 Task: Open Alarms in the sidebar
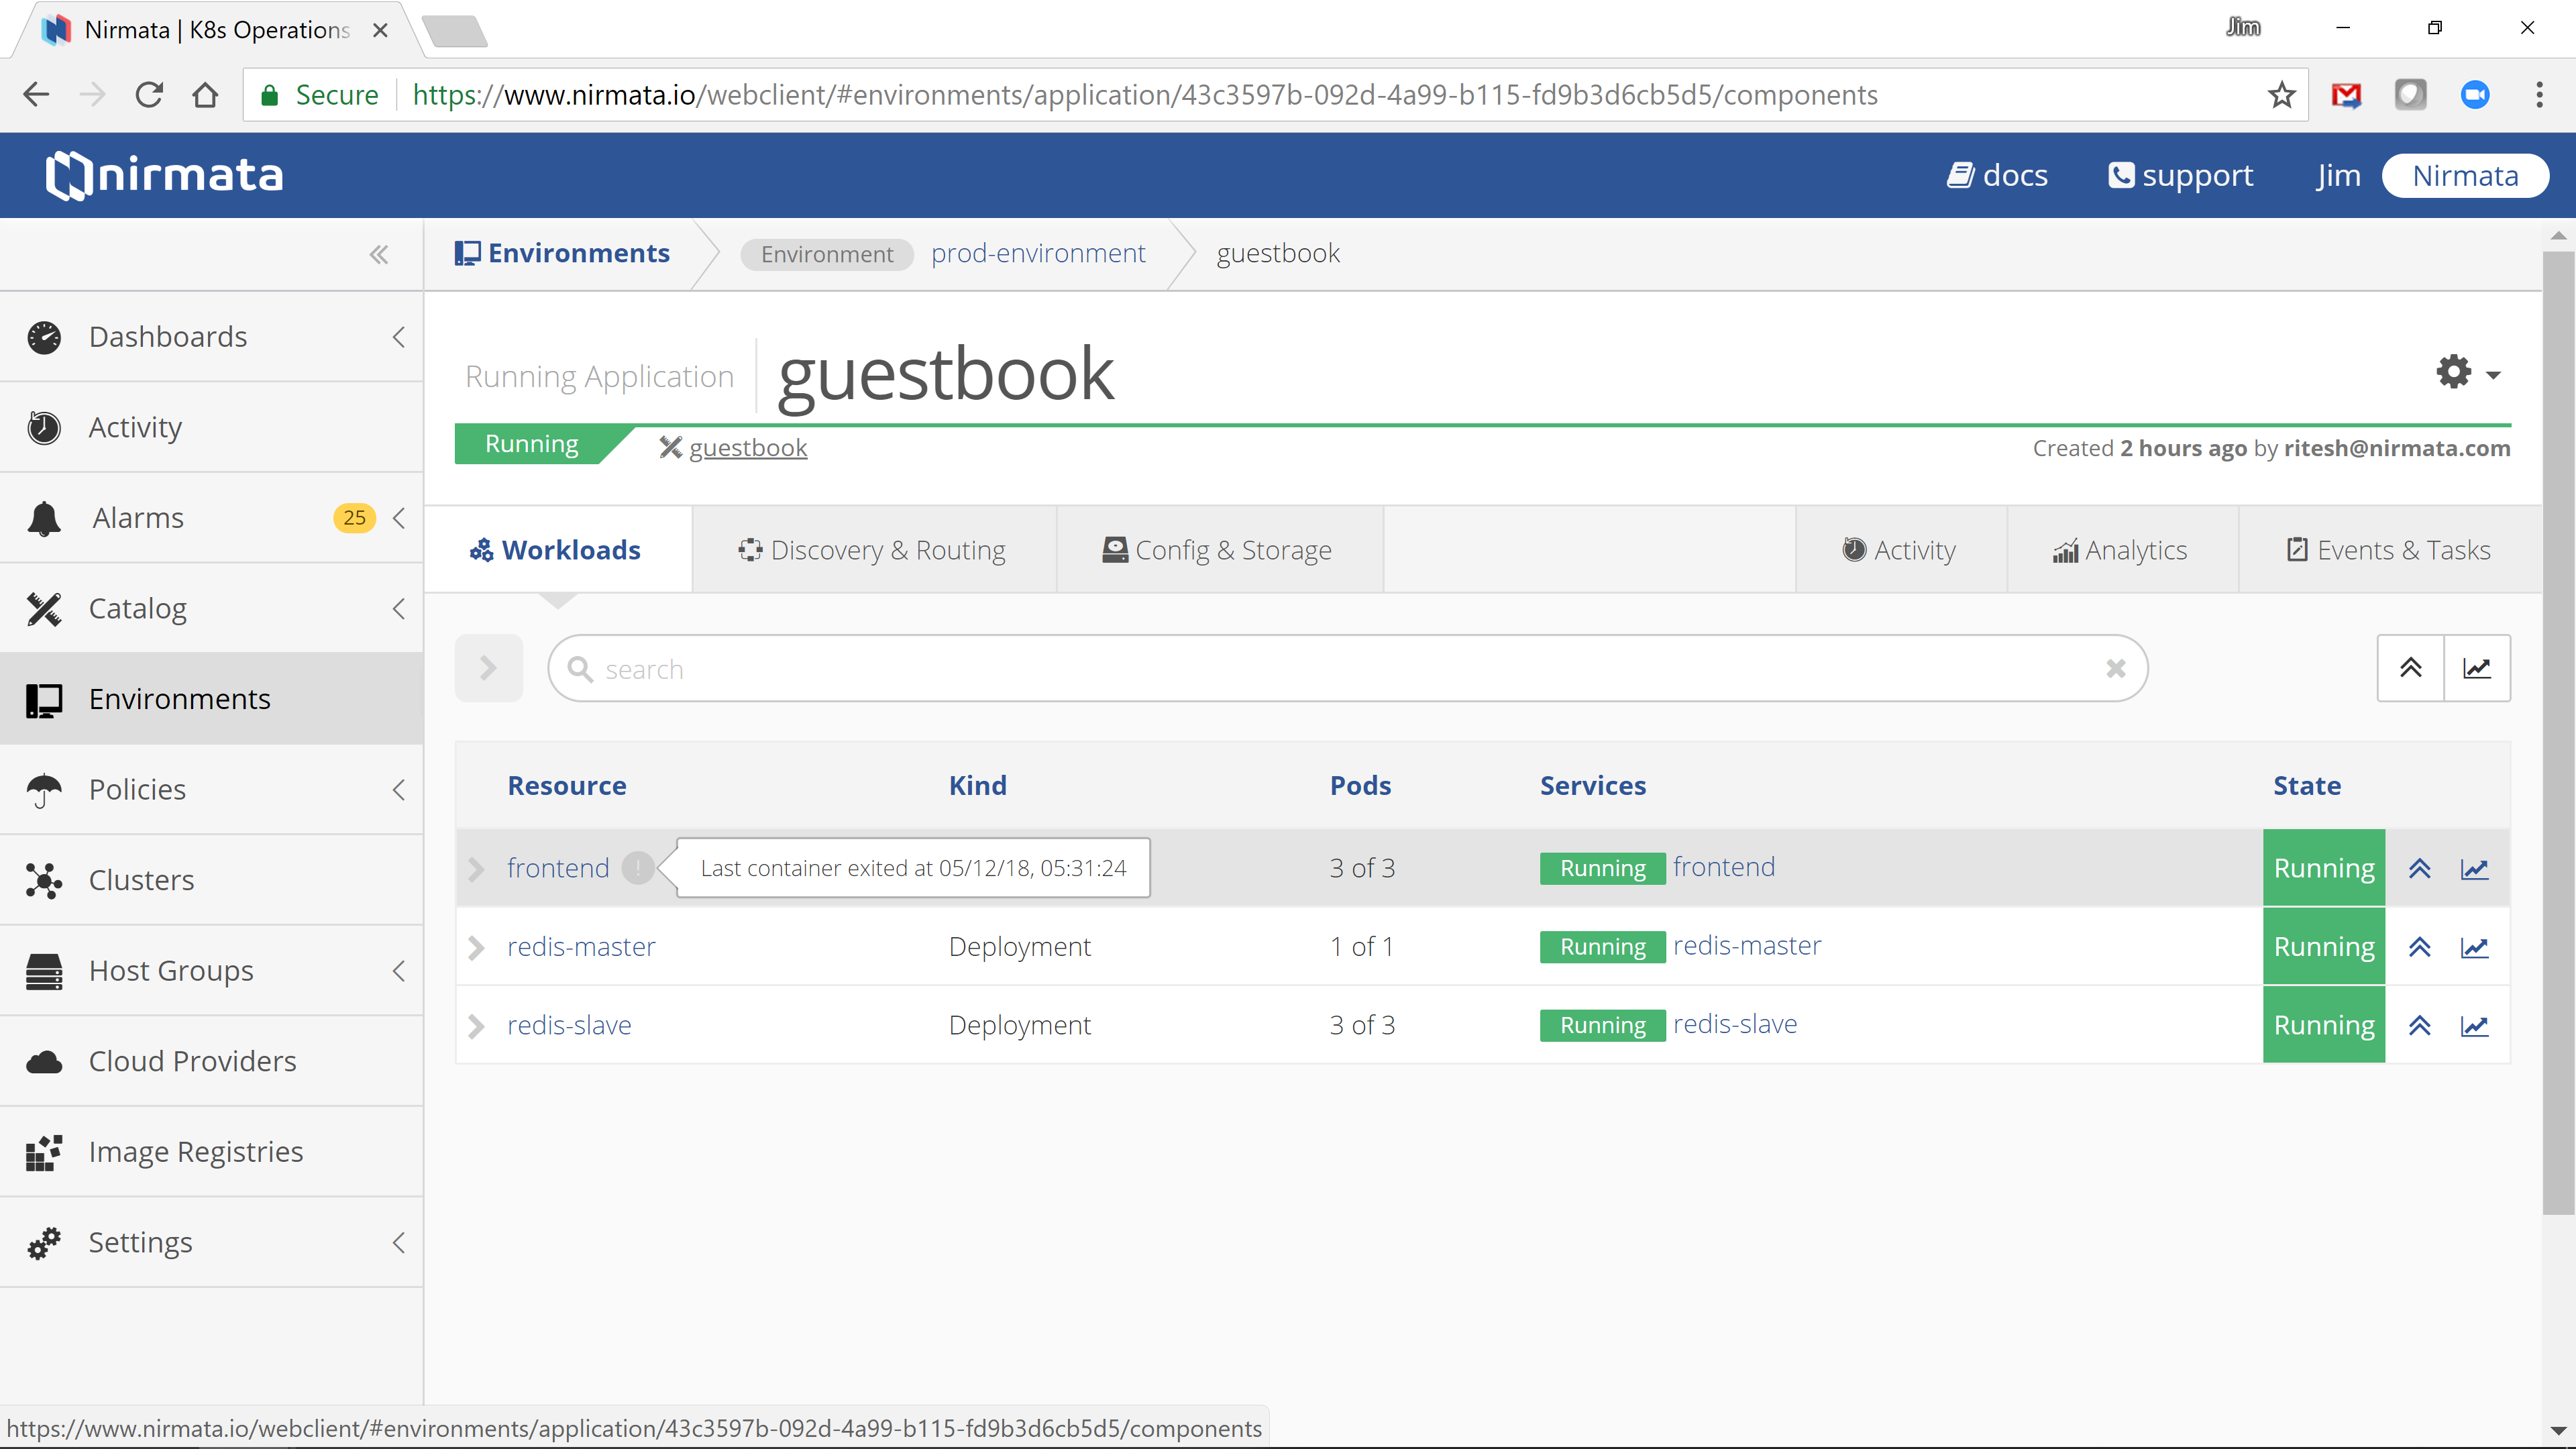[x=138, y=518]
